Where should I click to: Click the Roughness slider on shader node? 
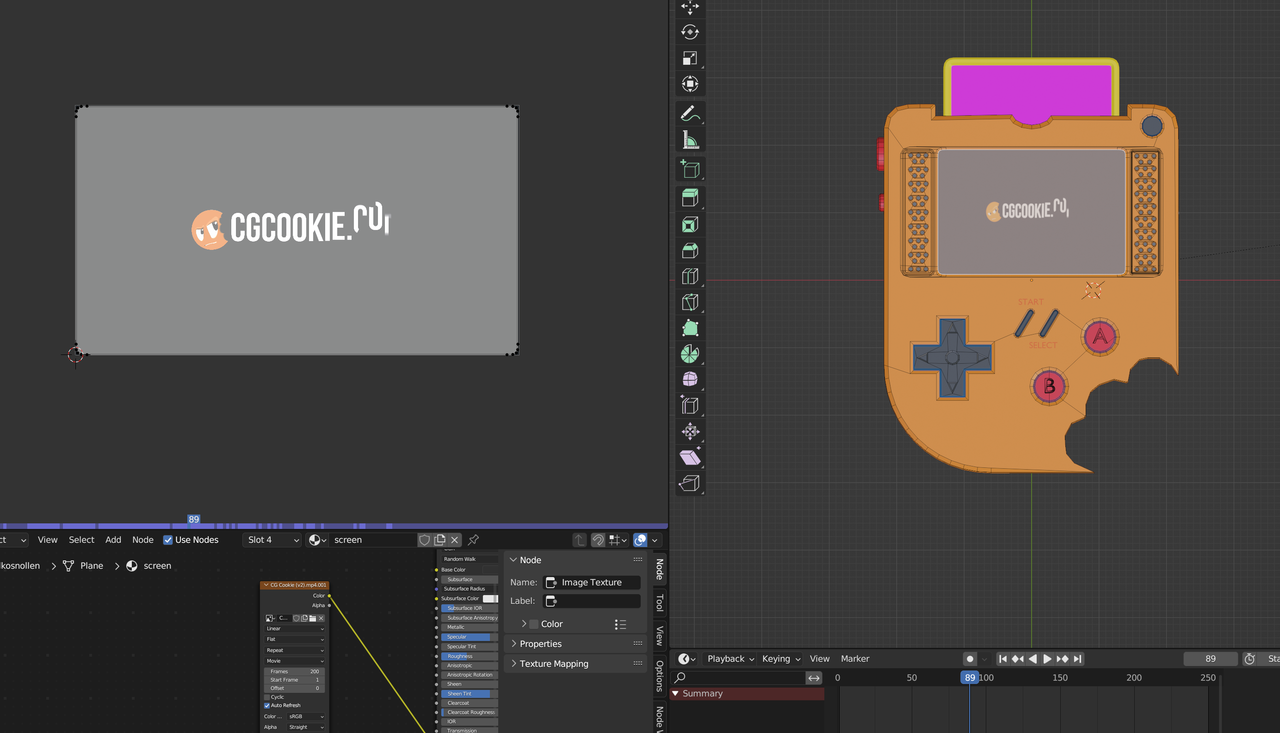click(467, 656)
